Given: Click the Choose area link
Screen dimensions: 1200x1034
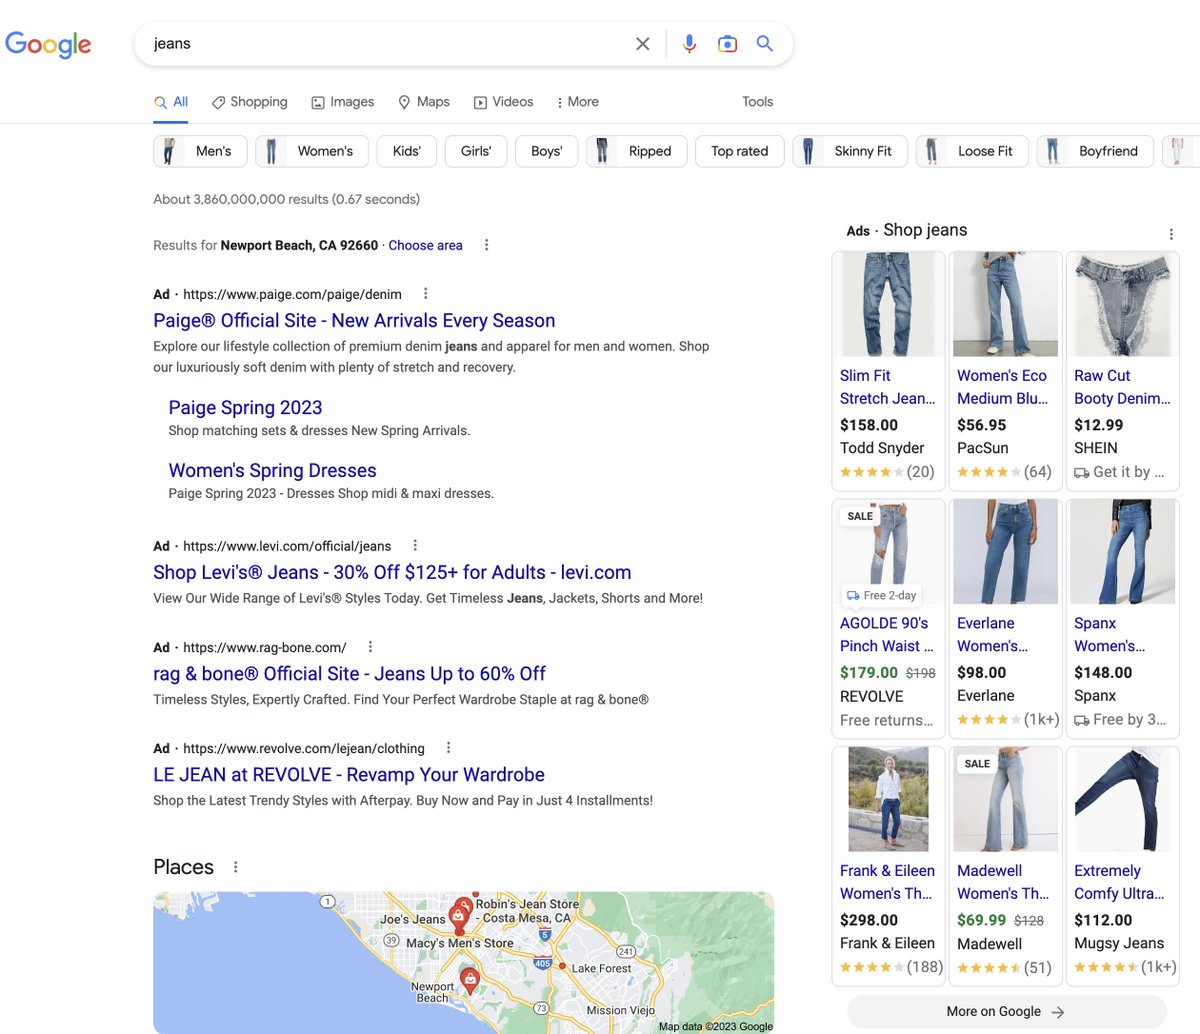Looking at the screenshot, I should (425, 245).
